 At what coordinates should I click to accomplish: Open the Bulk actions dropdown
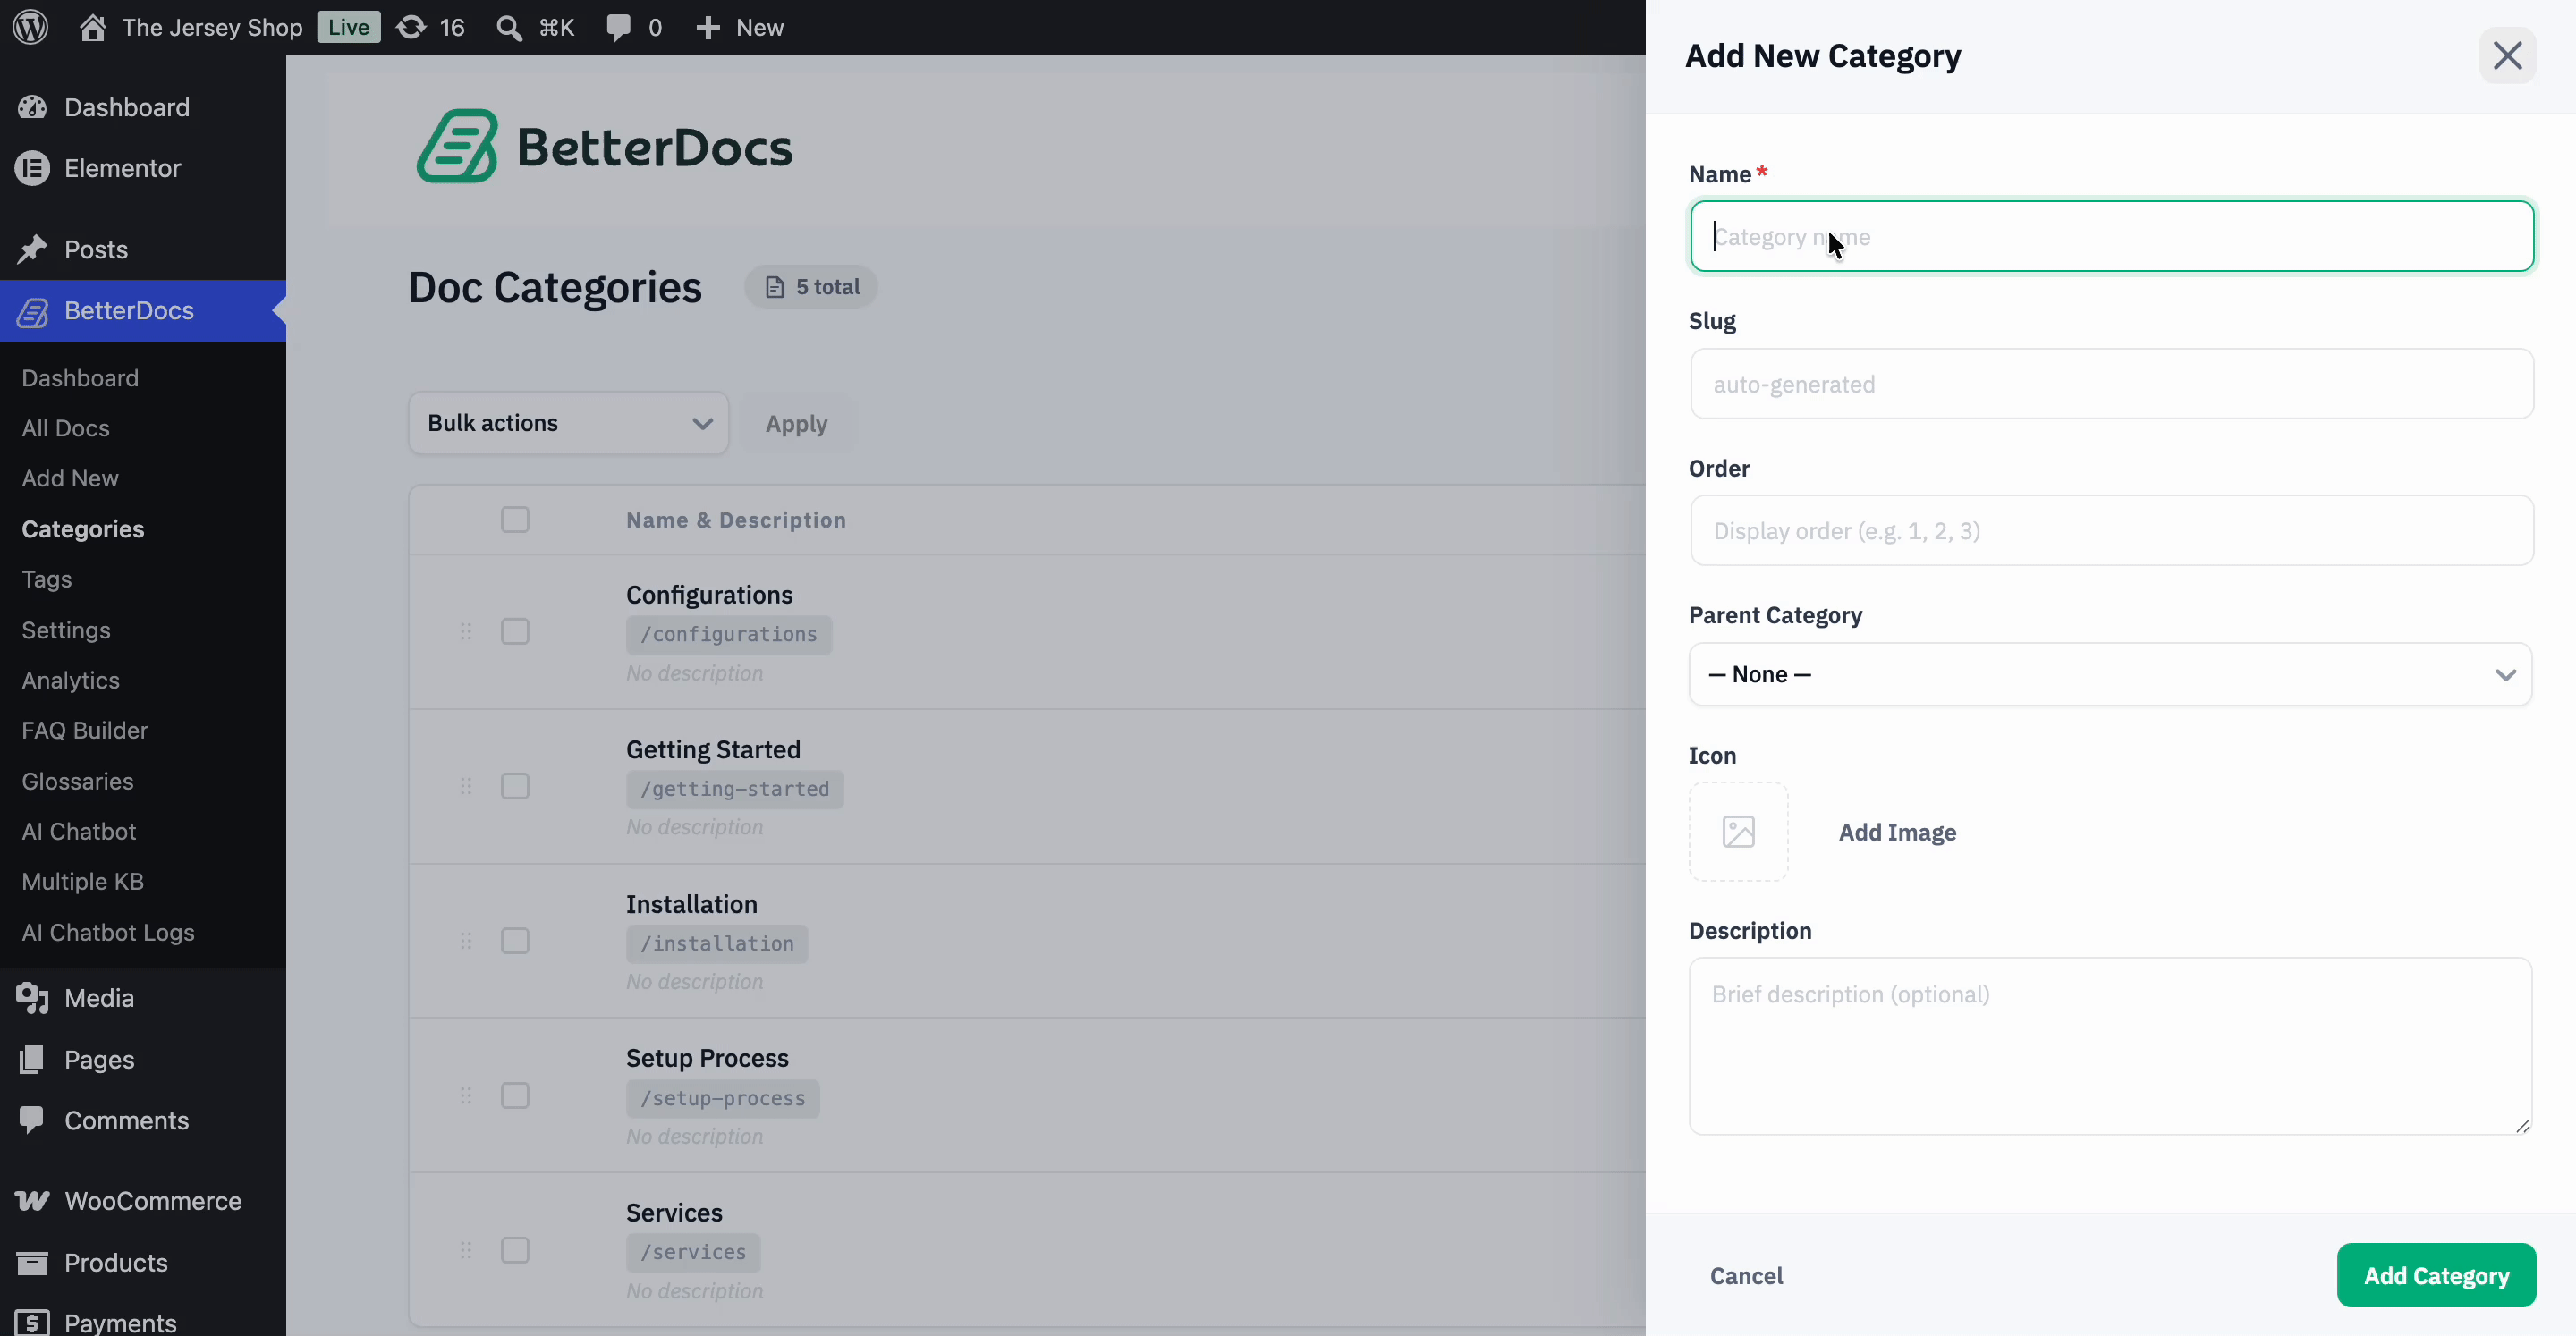[x=568, y=423]
